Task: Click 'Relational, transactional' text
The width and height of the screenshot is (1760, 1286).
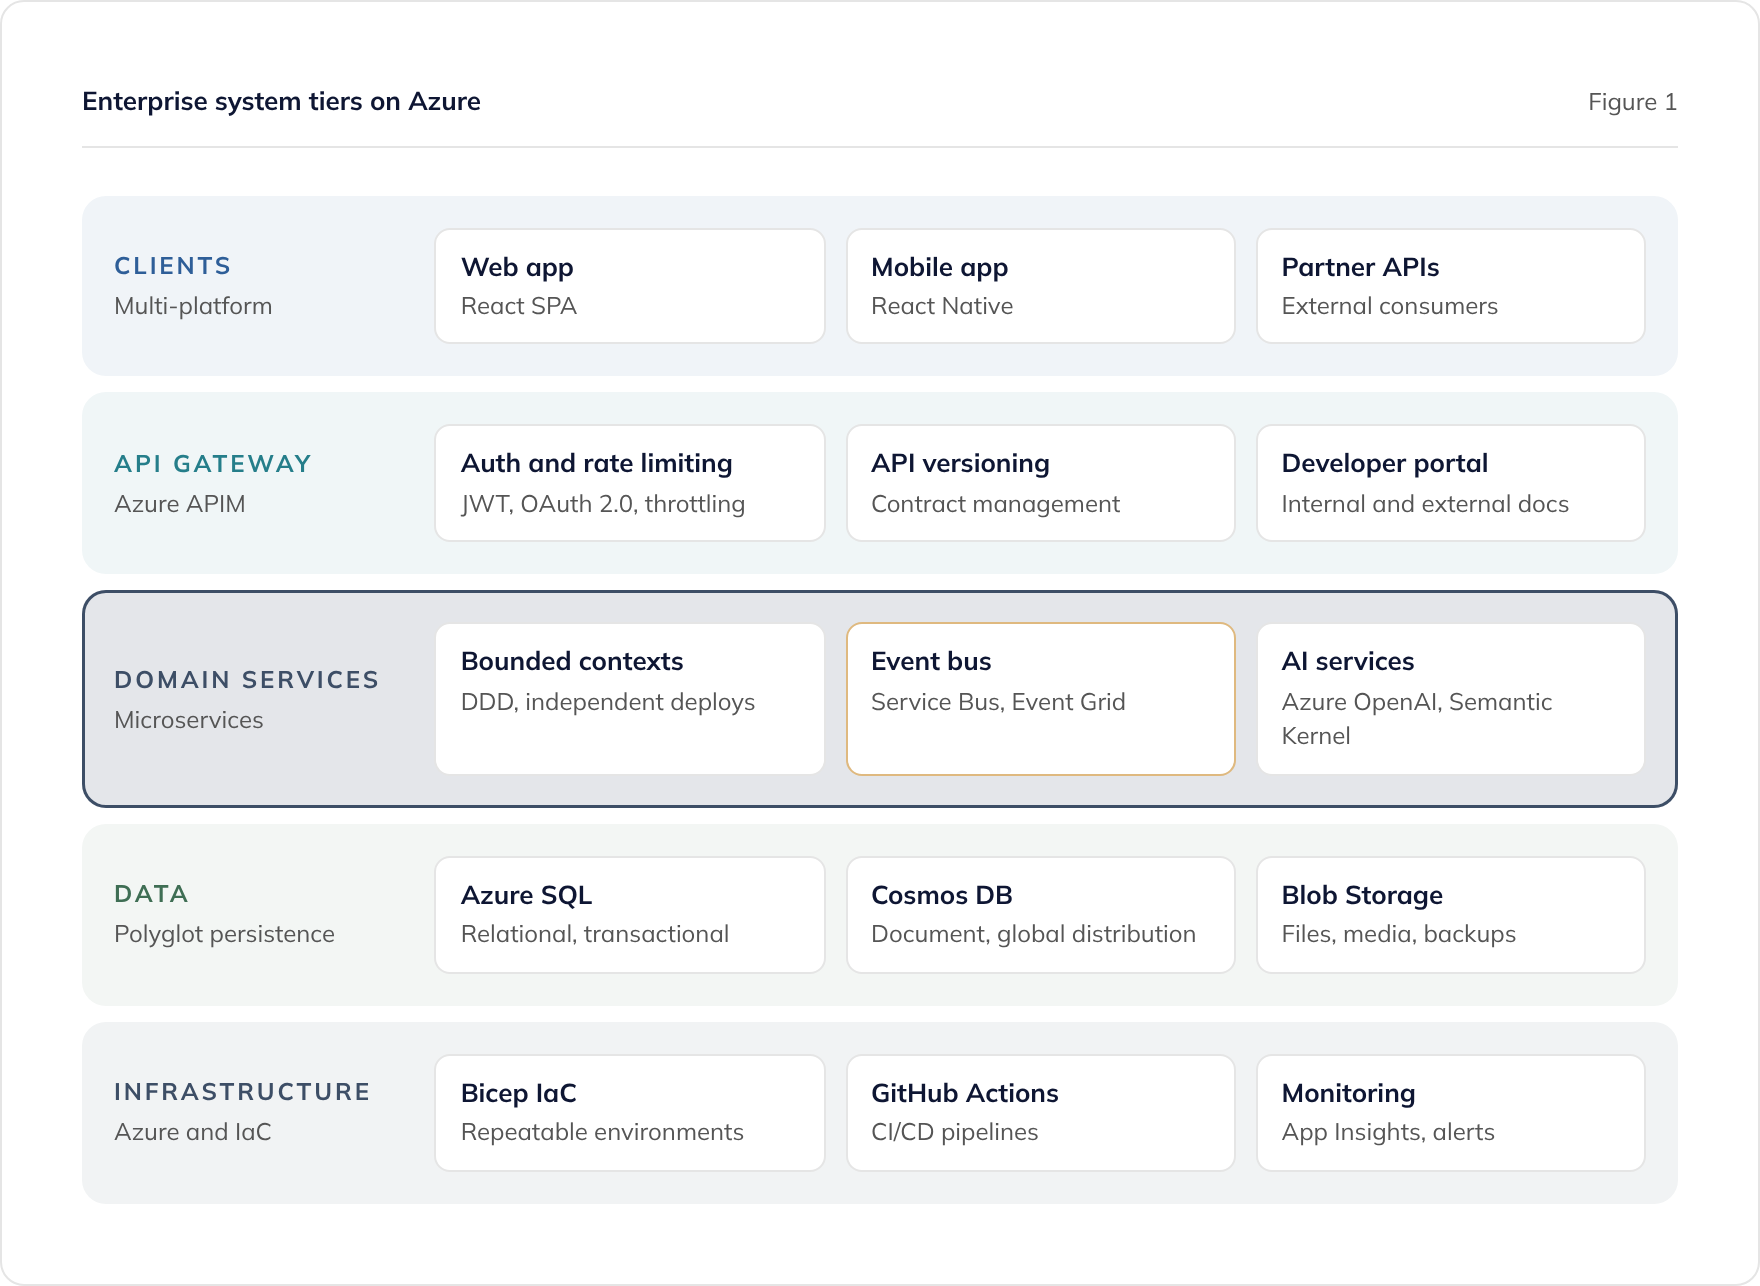Action: (595, 934)
